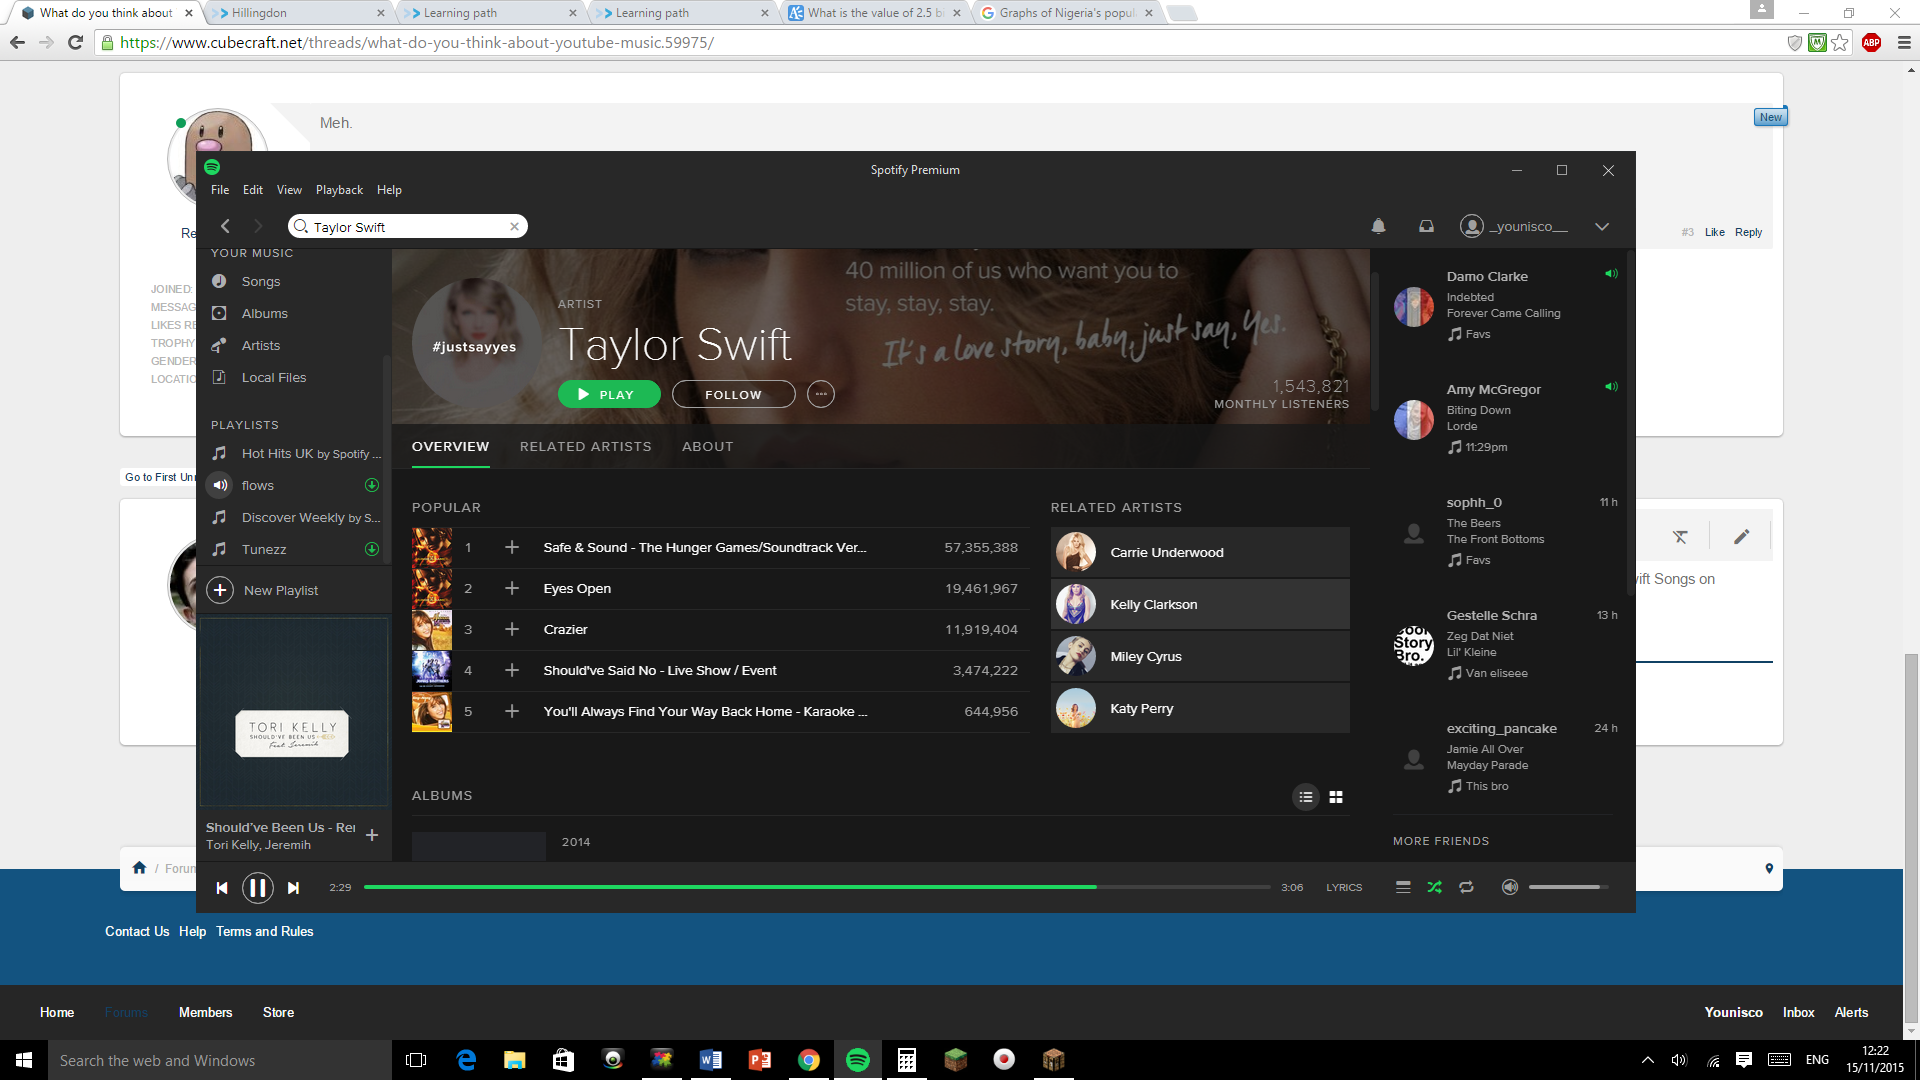This screenshot has height=1080, width=1920.
Task: Follow Taylor Swift
Action: 733,394
